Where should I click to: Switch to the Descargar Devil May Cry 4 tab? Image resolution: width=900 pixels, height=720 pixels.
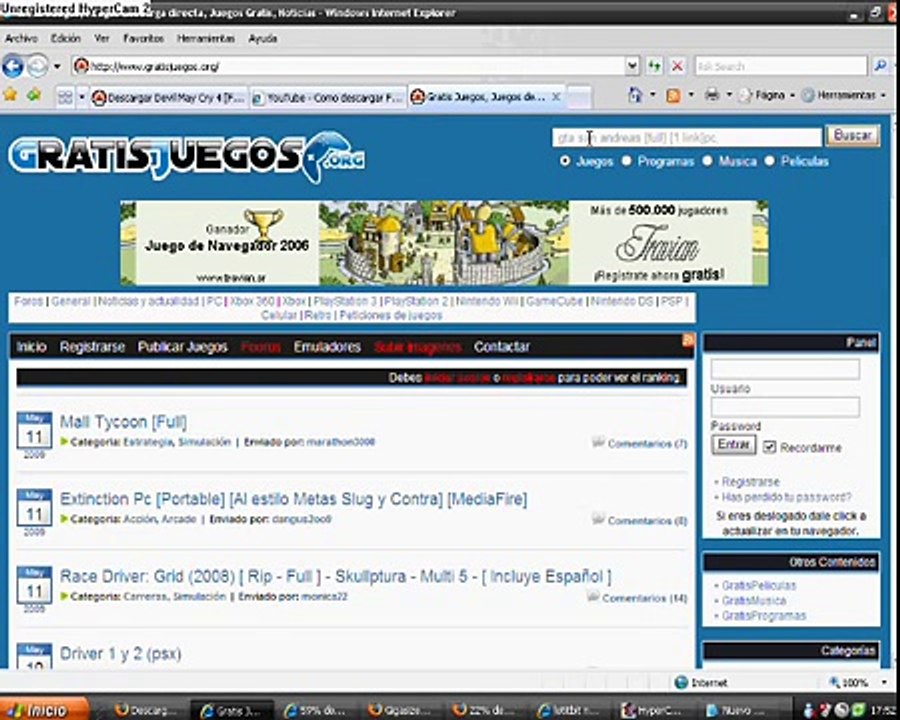coord(169,98)
